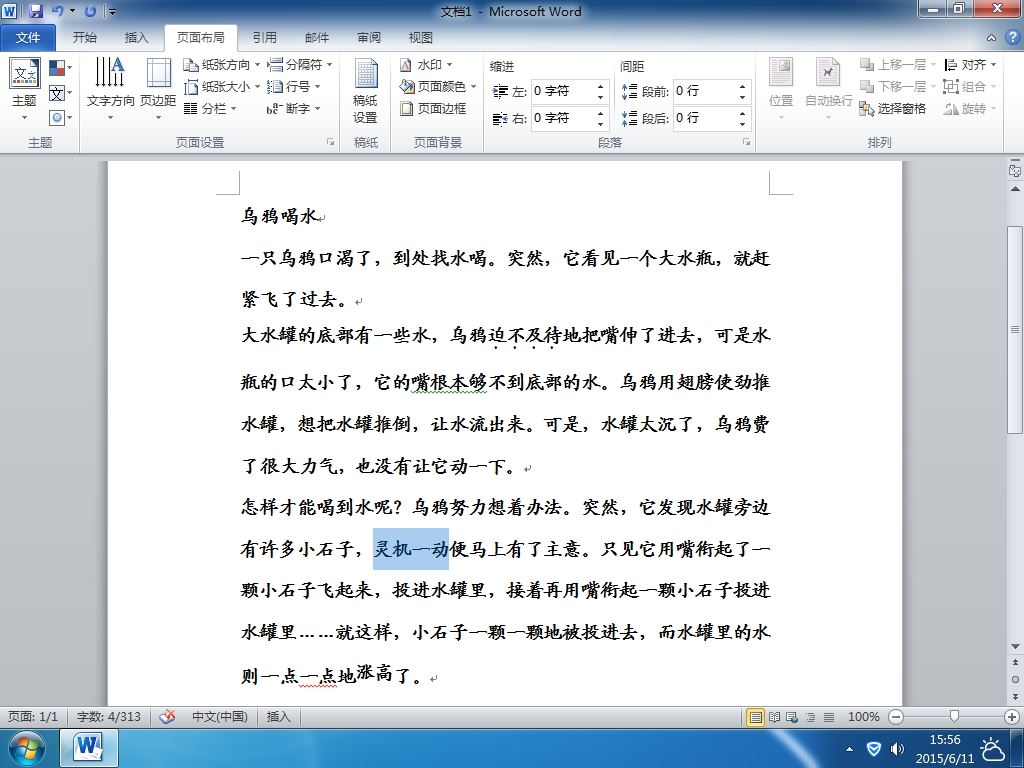
Task: Decrease spacing after with down arrow
Action: point(743,124)
